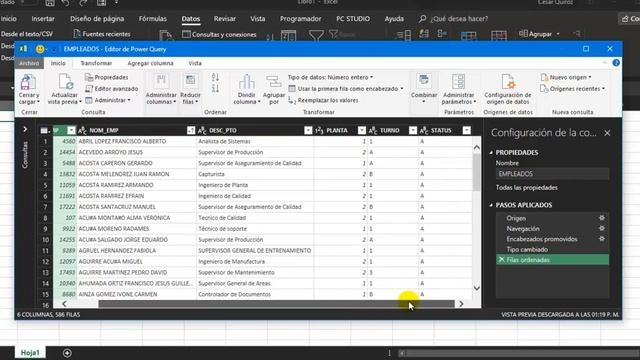Click the table corner icon in the grid

coord(44,130)
